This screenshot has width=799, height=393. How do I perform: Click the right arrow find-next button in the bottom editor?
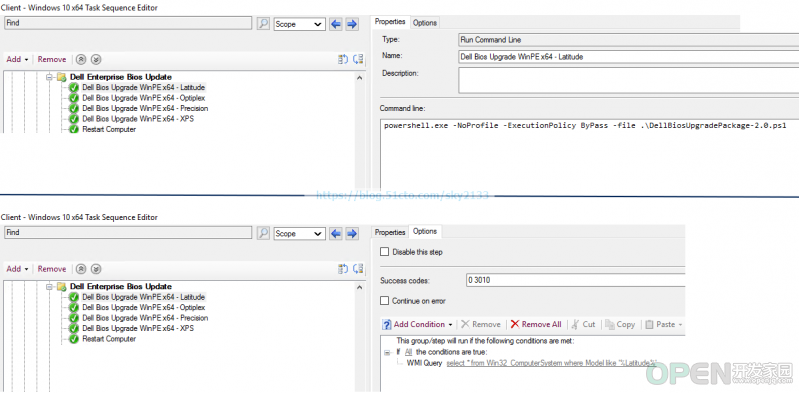tap(352, 233)
